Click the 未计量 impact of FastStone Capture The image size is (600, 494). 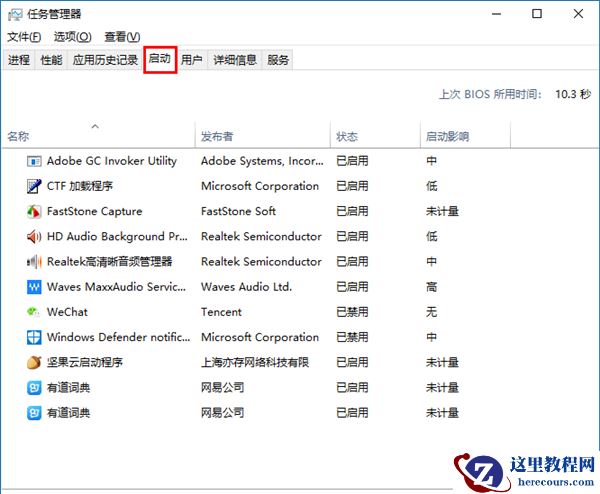coord(442,212)
